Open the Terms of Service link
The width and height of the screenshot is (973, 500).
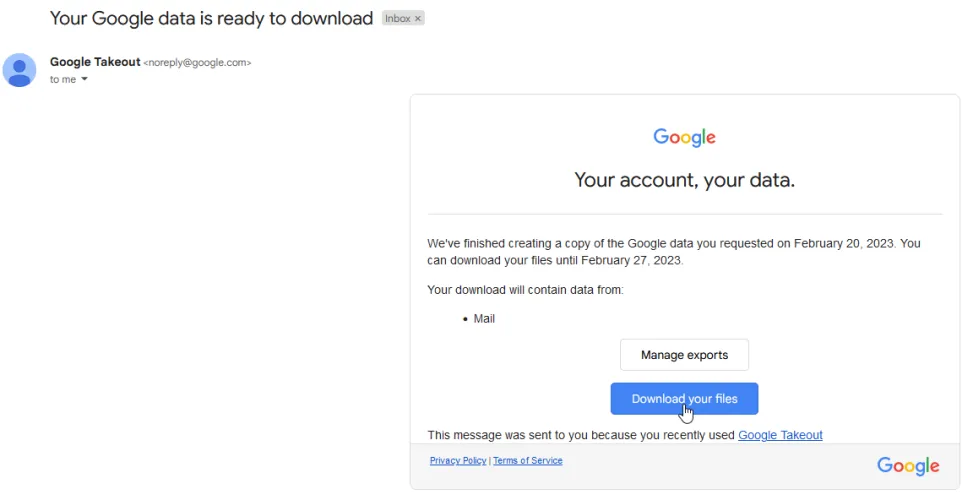528,461
